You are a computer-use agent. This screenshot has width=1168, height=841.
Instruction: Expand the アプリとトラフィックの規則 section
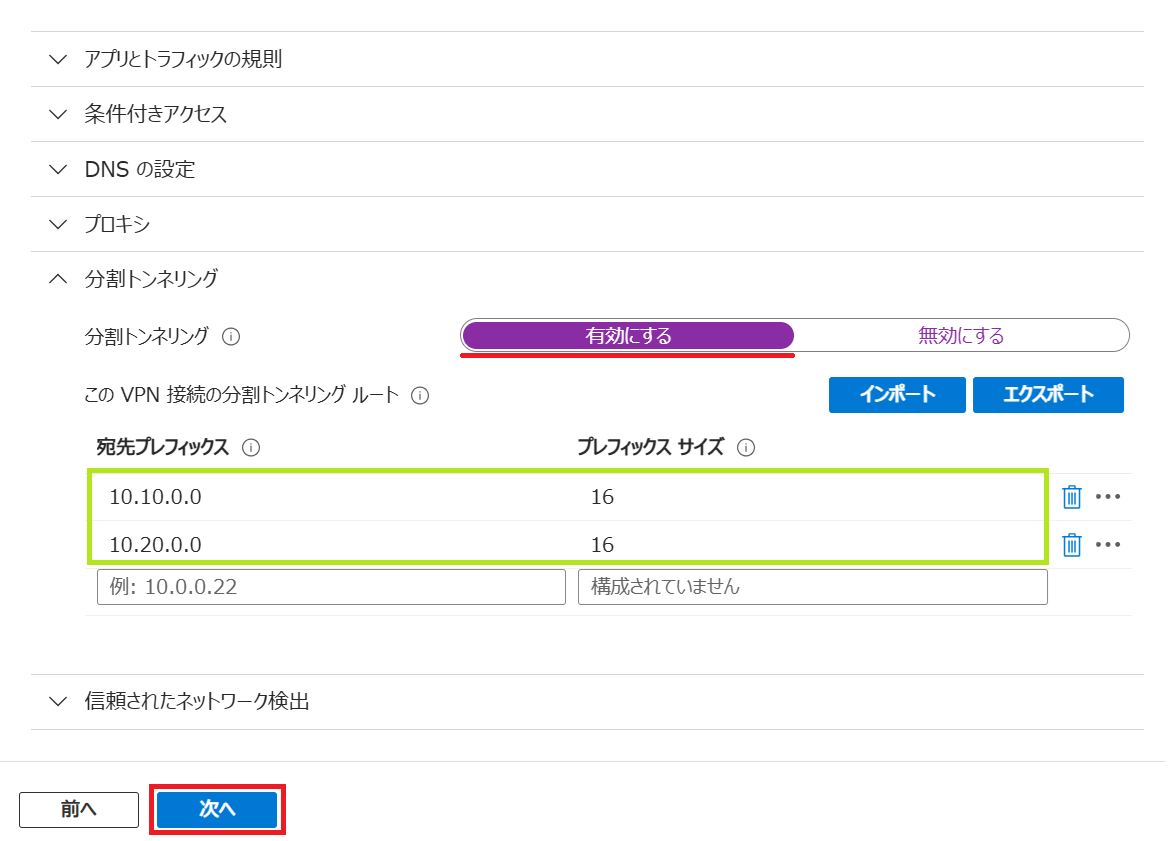587,59
